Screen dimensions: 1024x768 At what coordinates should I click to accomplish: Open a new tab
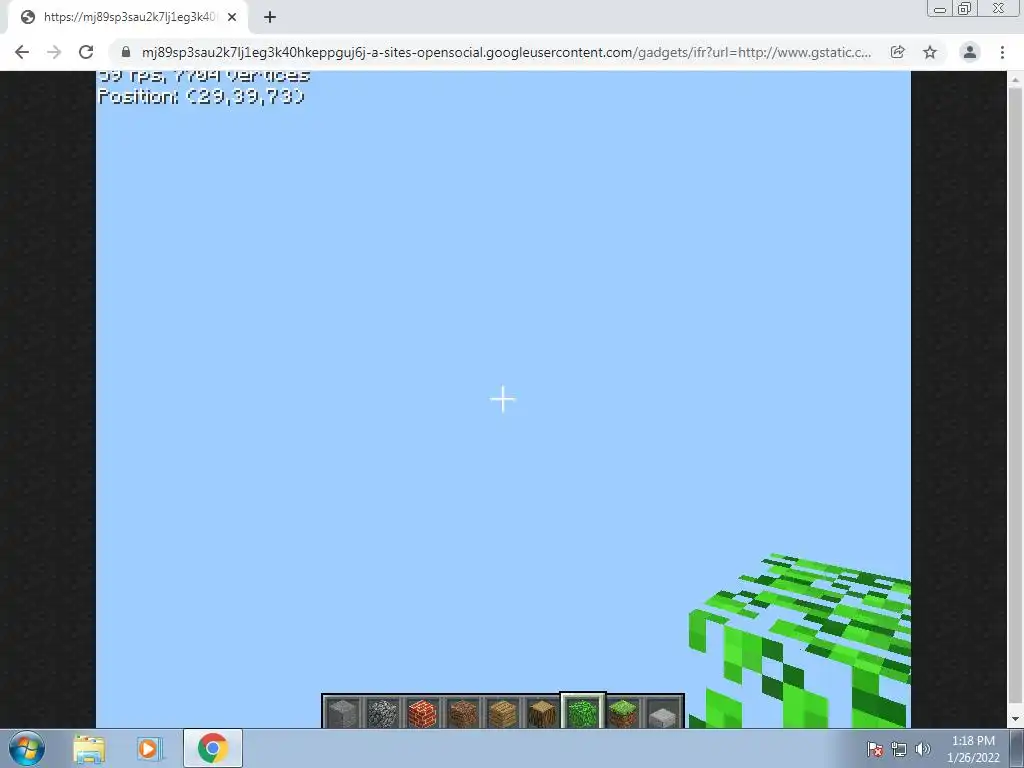click(270, 18)
